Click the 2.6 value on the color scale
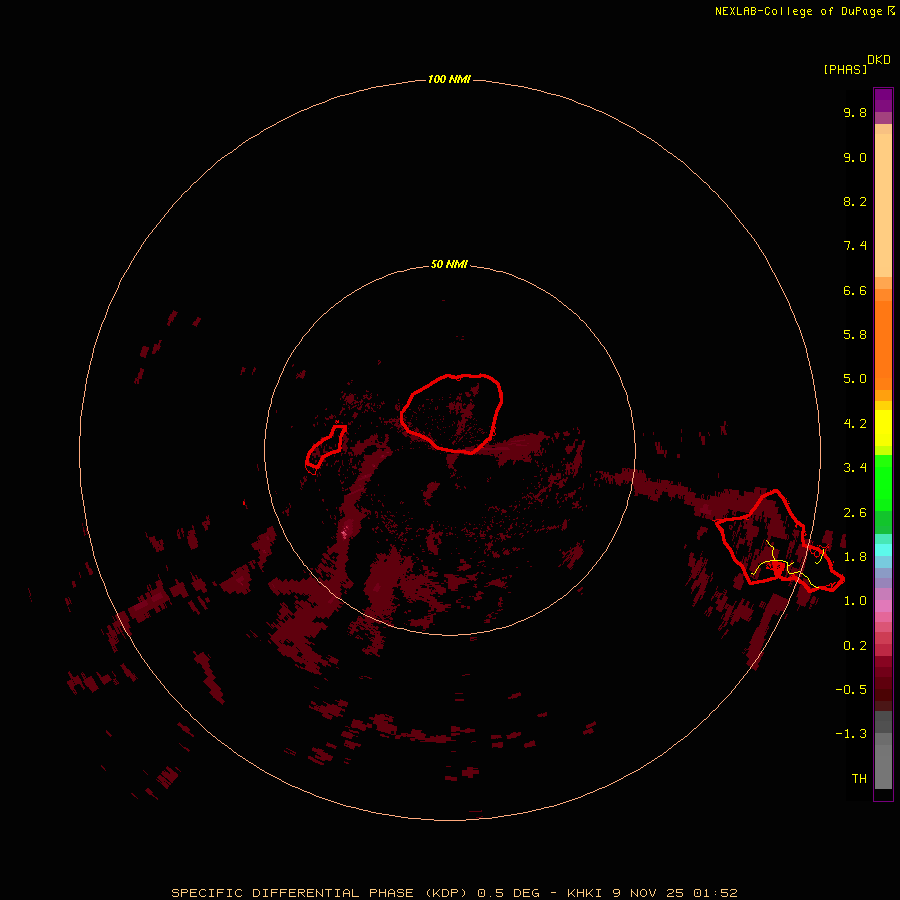 pos(855,513)
